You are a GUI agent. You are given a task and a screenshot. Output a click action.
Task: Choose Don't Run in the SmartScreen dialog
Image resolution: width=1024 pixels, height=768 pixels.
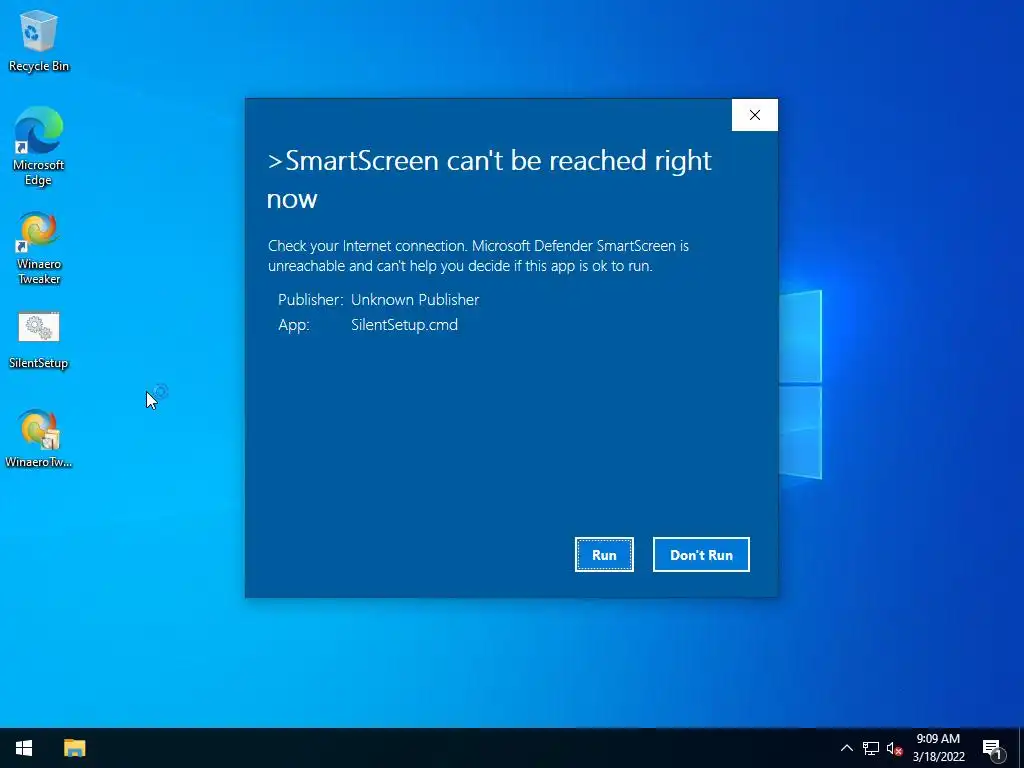pyautogui.click(x=701, y=554)
